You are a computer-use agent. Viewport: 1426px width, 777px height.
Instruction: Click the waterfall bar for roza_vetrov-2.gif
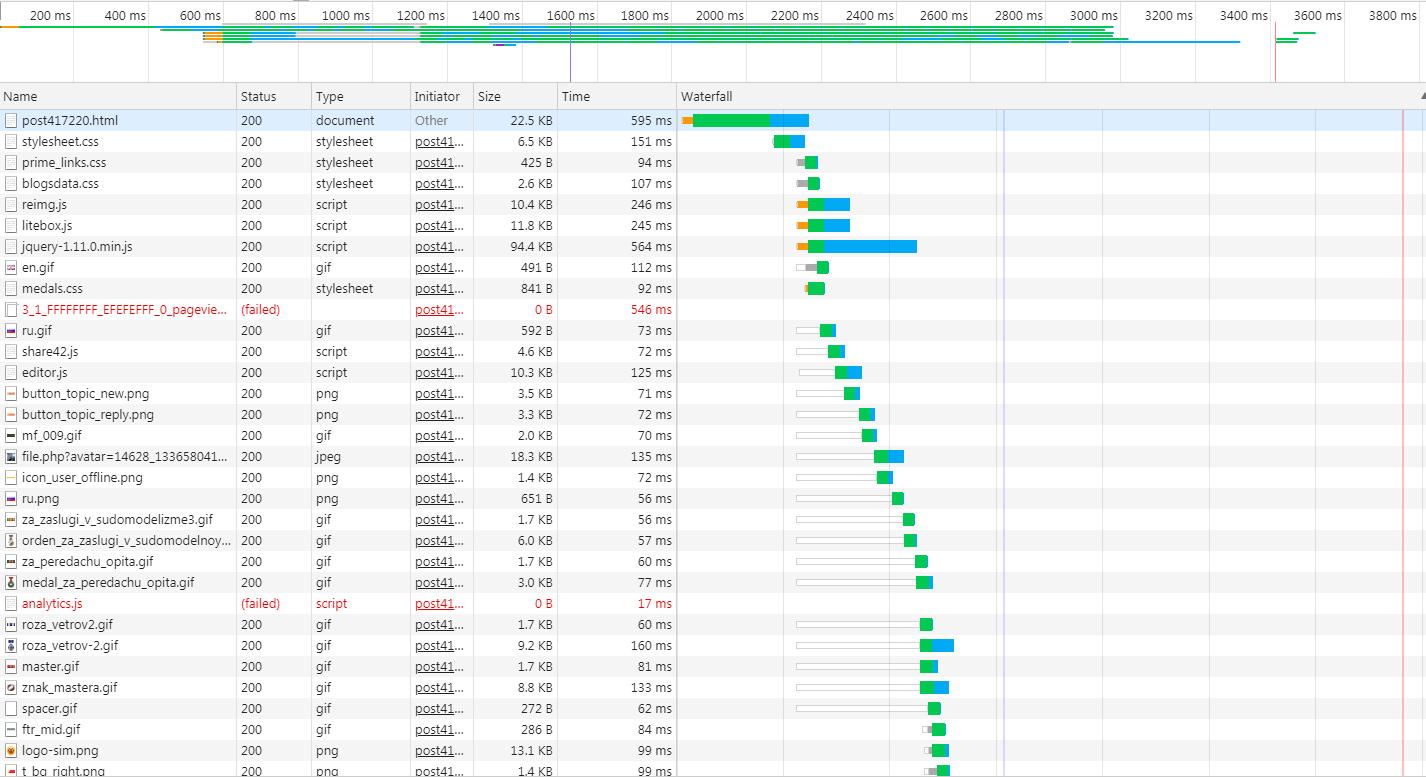(936, 645)
